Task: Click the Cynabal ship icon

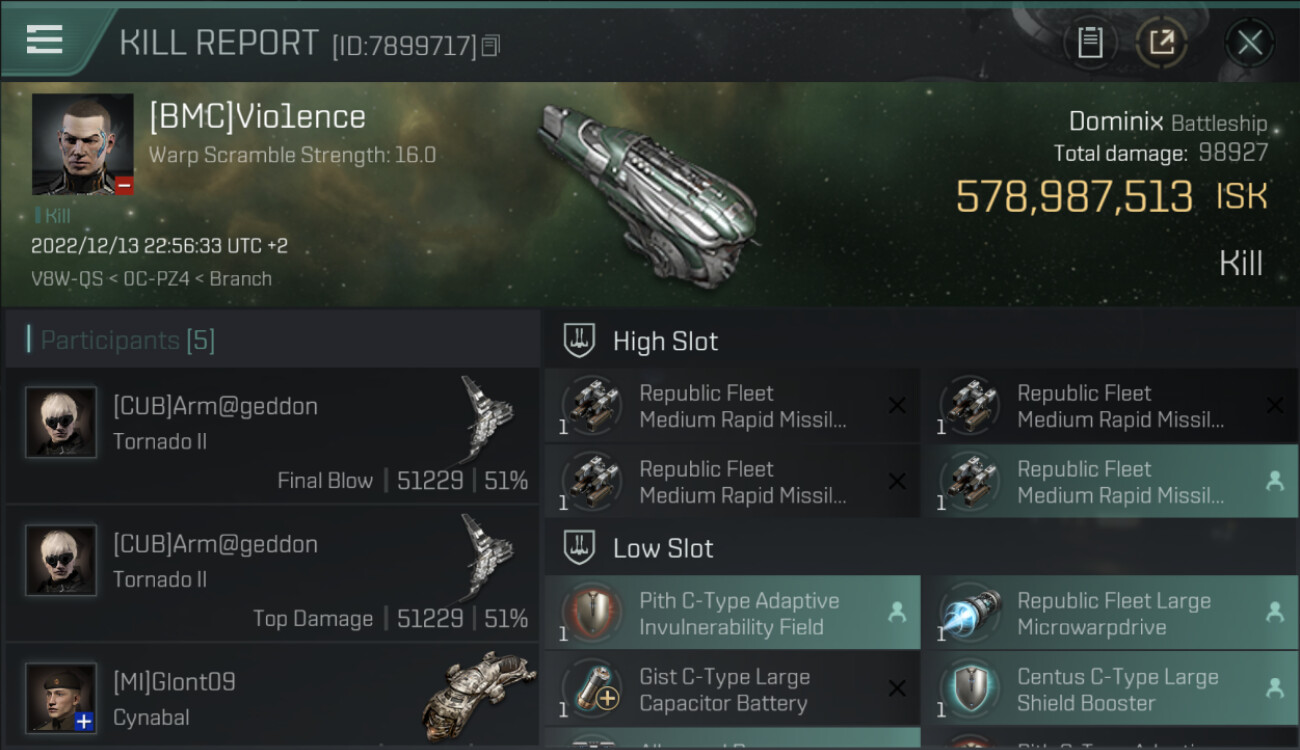Action: point(478,696)
